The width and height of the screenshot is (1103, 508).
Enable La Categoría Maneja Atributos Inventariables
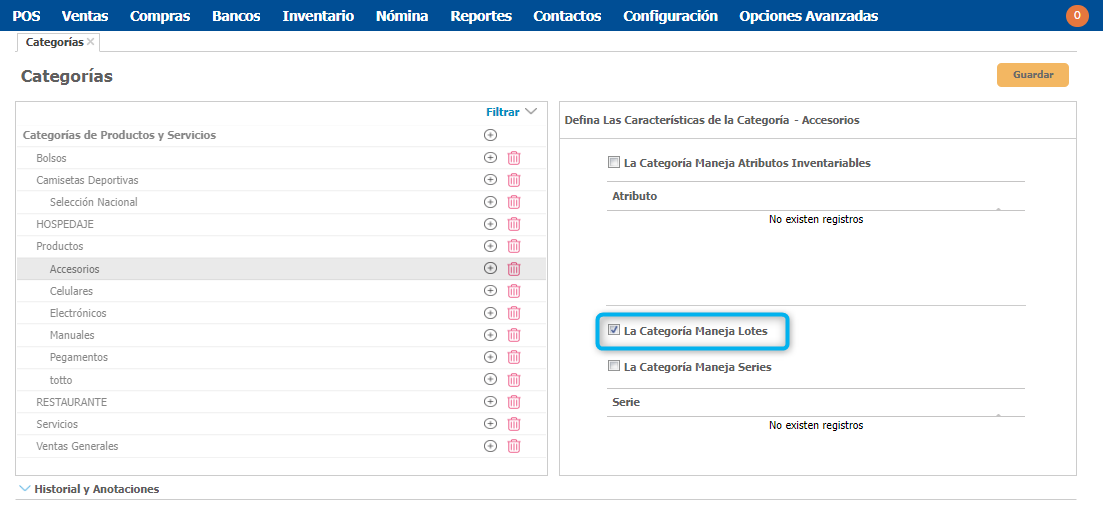(614, 162)
